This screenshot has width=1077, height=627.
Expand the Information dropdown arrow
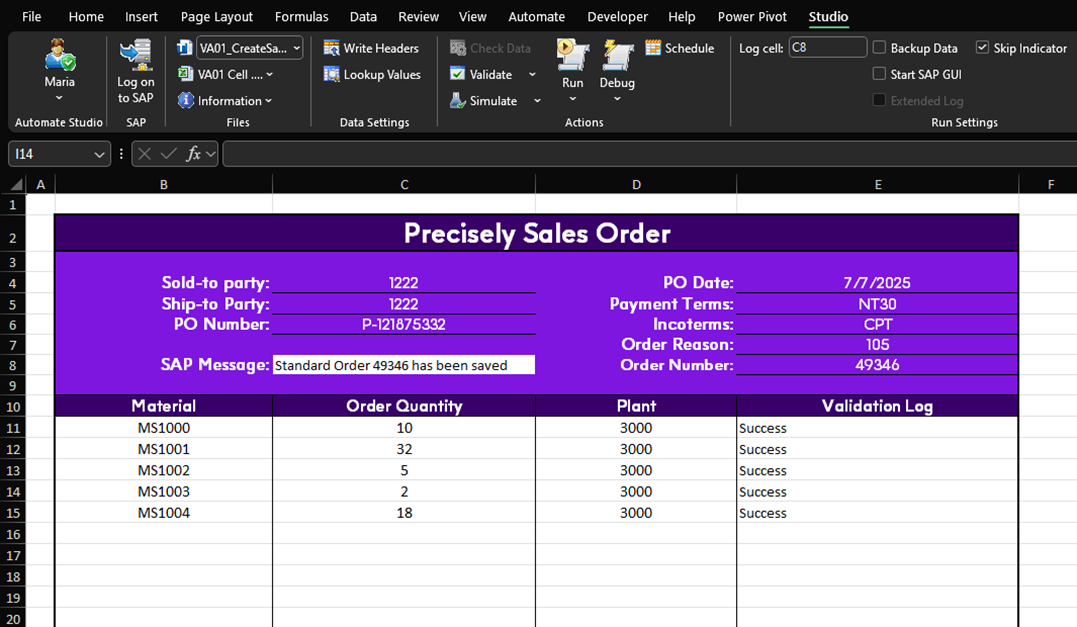point(269,101)
